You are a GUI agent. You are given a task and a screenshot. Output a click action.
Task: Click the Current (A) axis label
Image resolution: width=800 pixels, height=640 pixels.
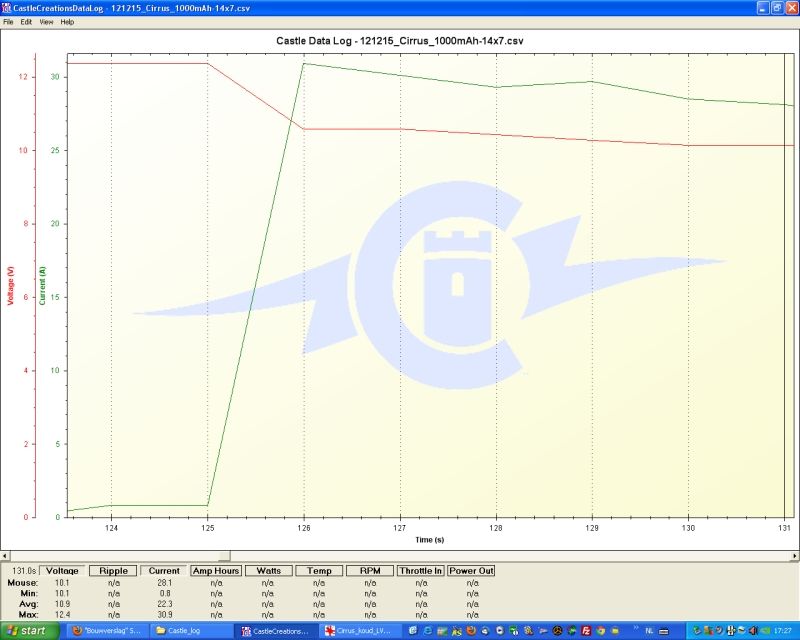[42, 285]
